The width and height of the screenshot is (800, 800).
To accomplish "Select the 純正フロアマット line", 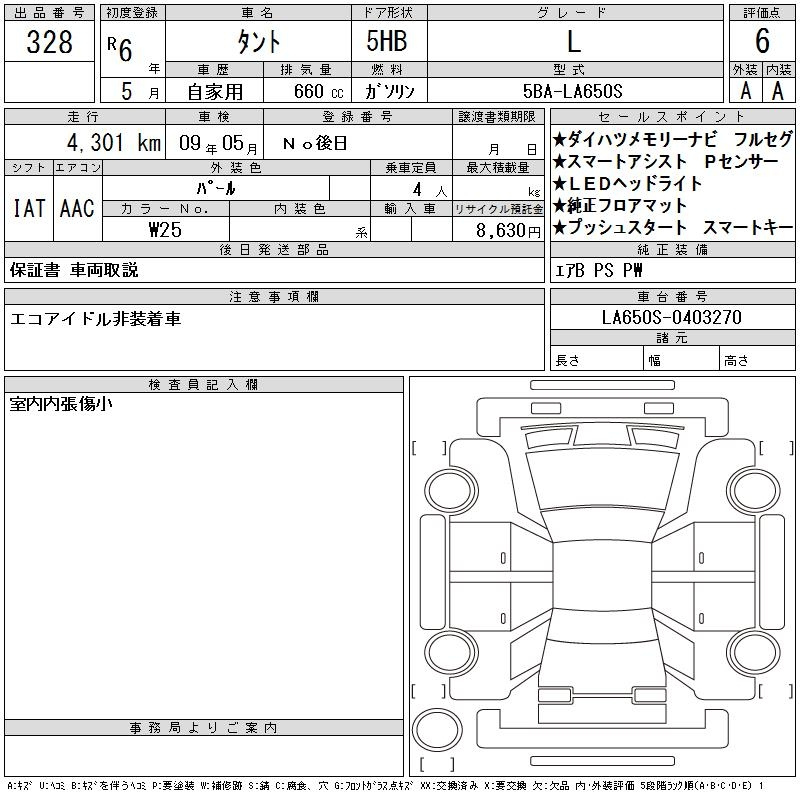I will click(620, 205).
